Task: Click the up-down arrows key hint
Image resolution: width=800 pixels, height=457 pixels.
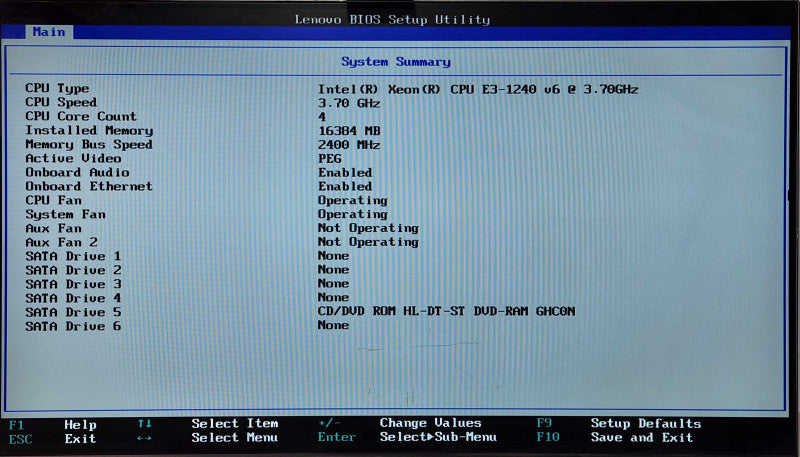Action: click(144, 423)
